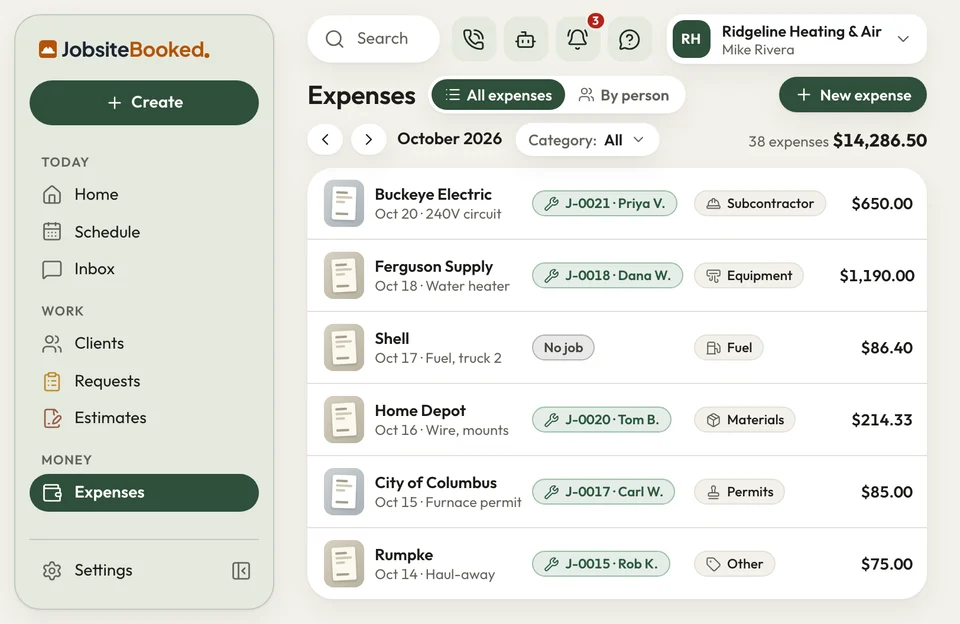Open Estimates in sidebar
This screenshot has height=624, width=960.
[x=144, y=418]
